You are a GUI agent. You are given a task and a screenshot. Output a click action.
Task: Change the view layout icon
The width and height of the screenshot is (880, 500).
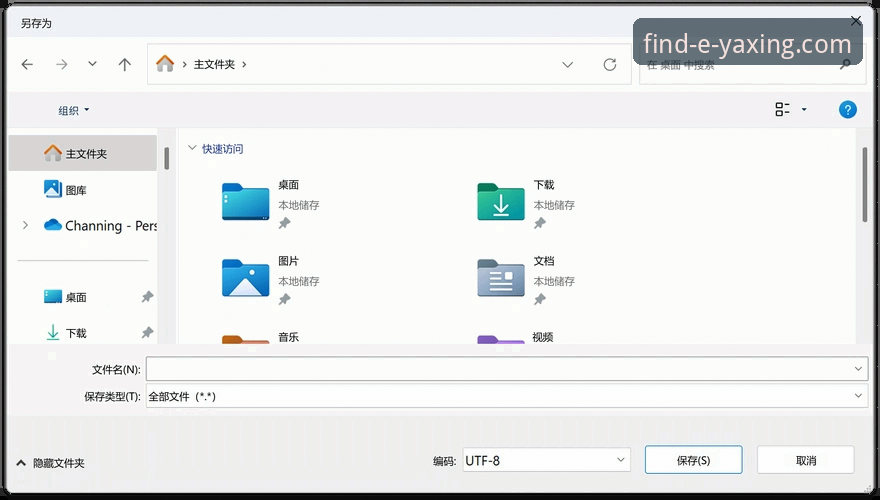(x=782, y=109)
